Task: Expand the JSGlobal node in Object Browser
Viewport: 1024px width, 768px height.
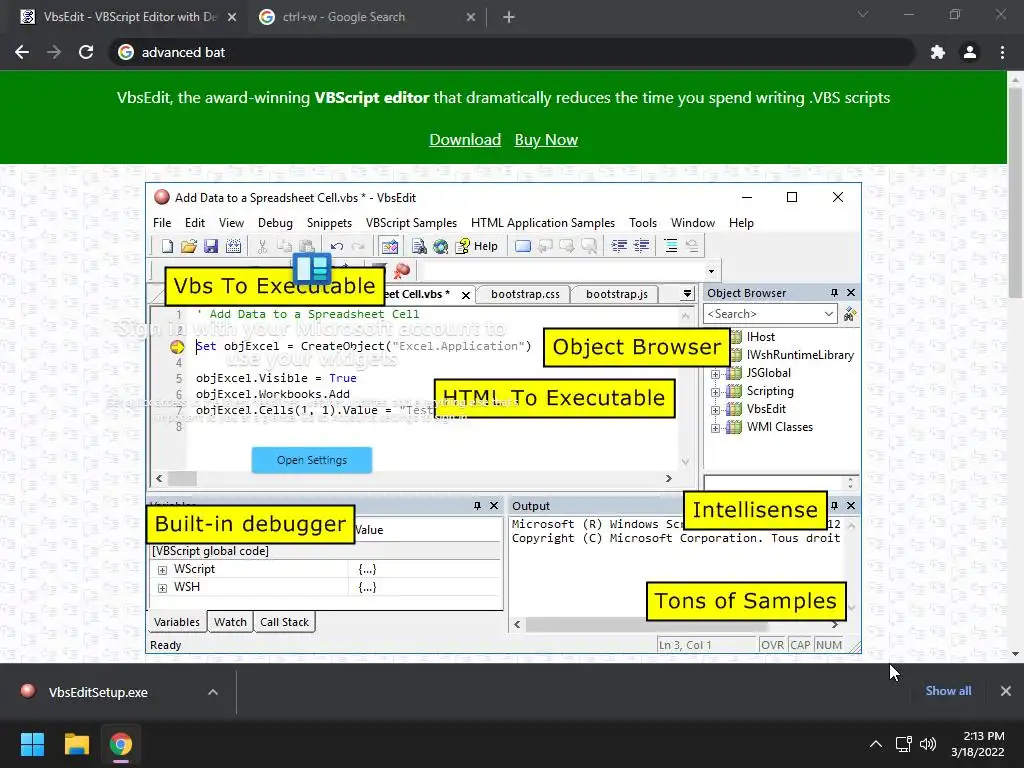Action: point(715,374)
